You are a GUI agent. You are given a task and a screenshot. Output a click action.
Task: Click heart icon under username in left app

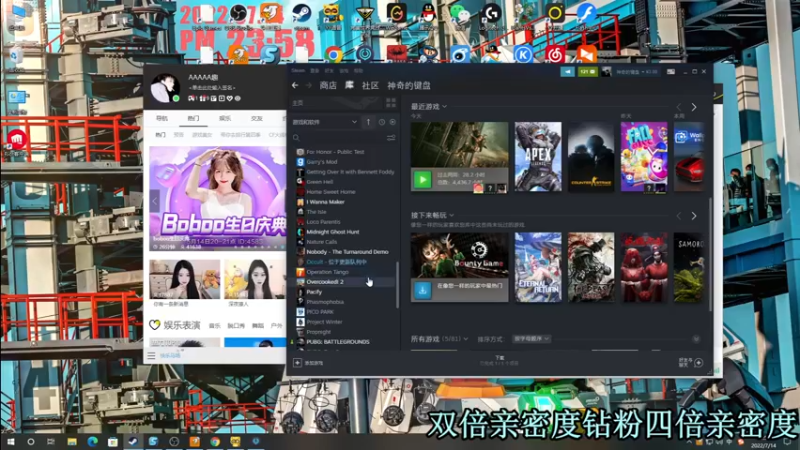click(x=230, y=98)
